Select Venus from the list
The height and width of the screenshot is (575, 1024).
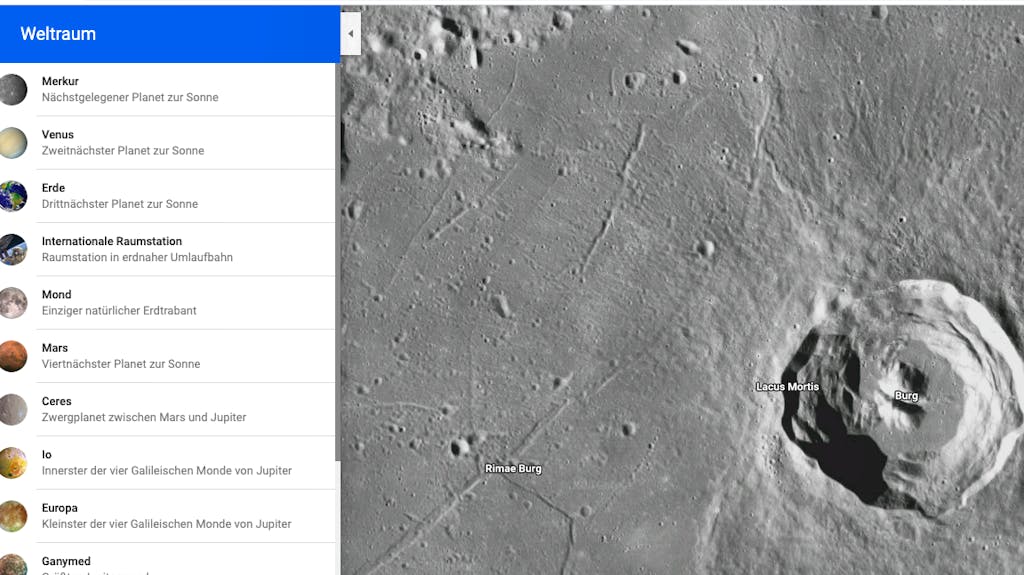pyautogui.click(x=167, y=143)
